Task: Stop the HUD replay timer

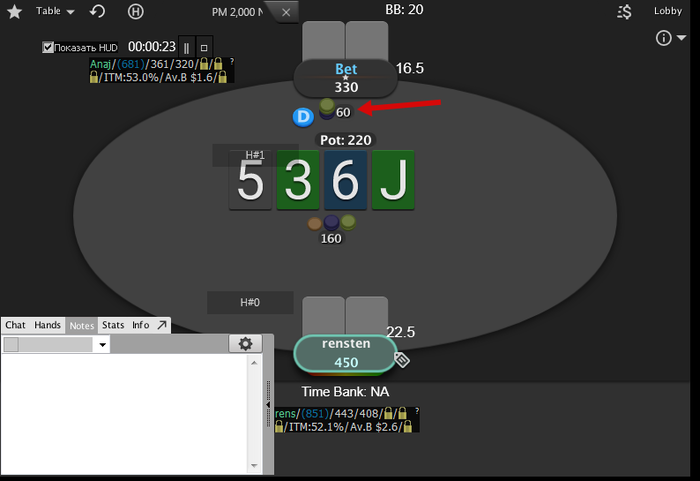Action: pos(204,47)
